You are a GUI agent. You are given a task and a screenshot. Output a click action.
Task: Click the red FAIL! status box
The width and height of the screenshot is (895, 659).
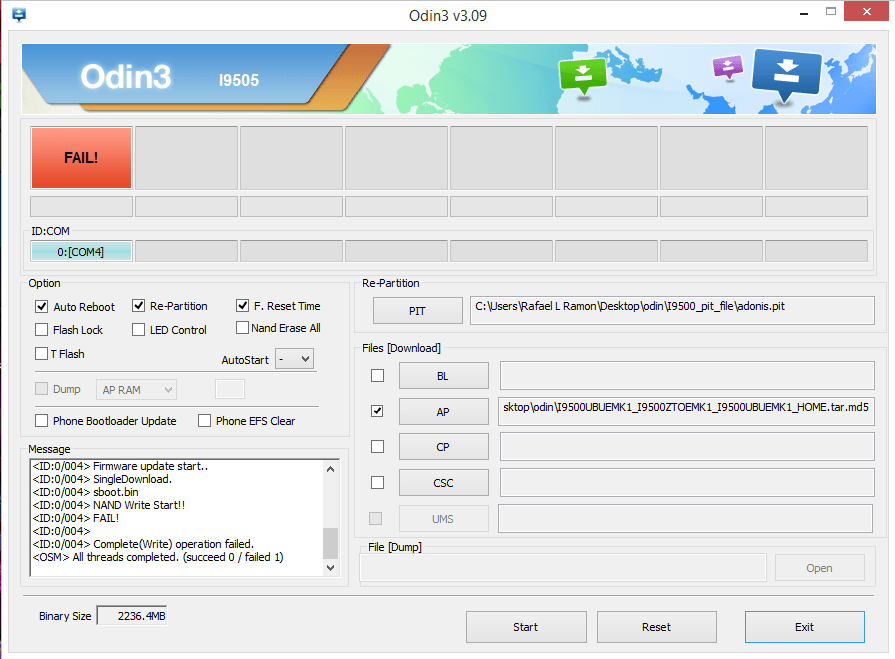[x=81, y=158]
